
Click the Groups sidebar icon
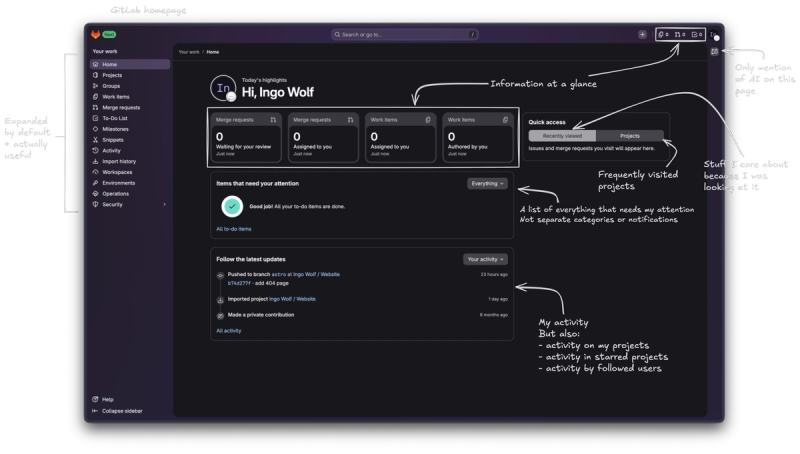pos(95,86)
